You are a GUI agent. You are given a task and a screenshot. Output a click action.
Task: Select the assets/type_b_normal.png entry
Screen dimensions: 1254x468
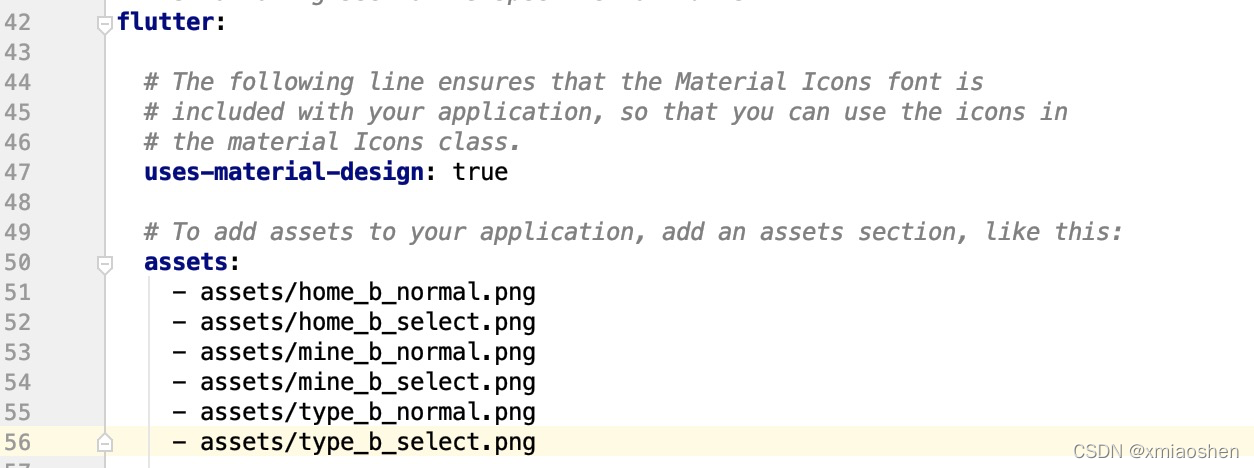(367, 412)
